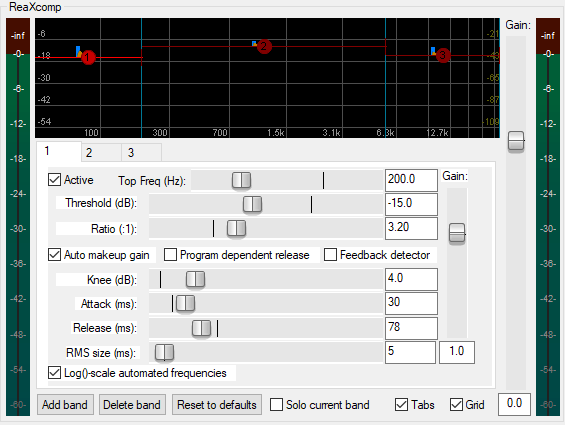Click the 1.5k frequency label on graph

click(x=276, y=133)
